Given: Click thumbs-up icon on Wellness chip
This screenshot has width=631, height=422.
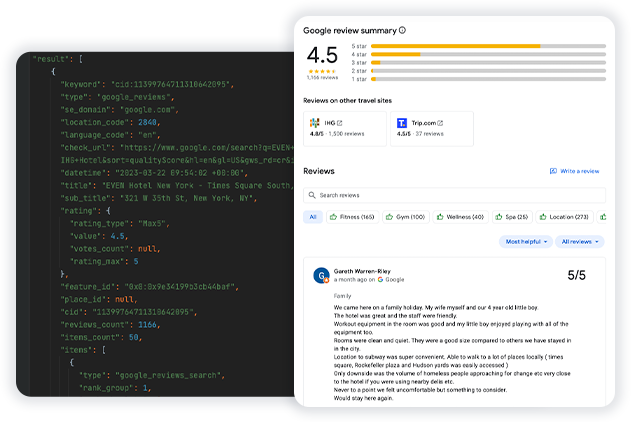Looking at the screenshot, I should tap(440, 217).
